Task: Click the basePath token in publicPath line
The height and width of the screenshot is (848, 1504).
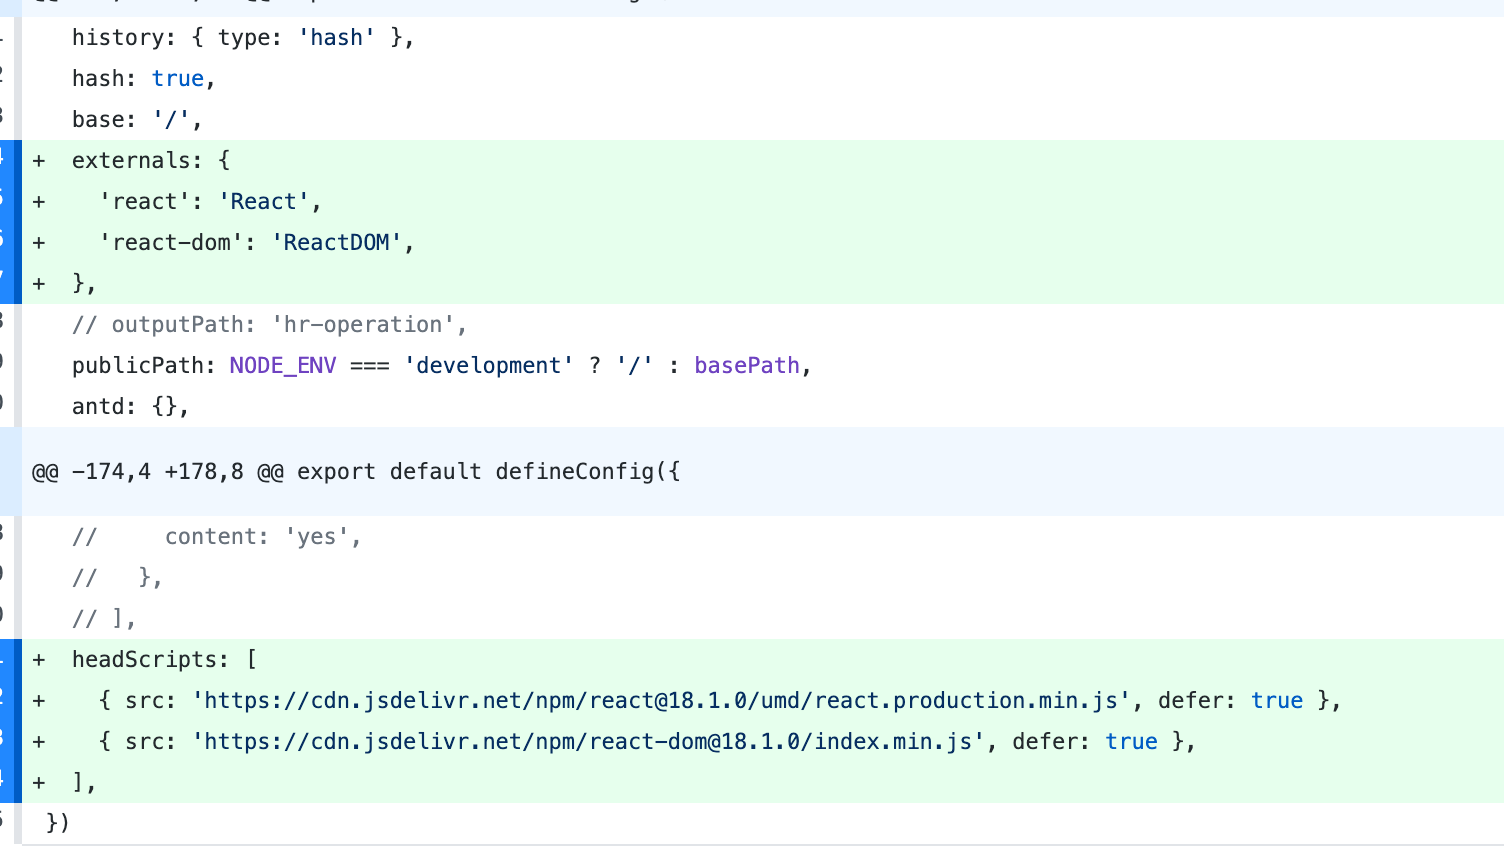Action: pyautogui.click(x=747, y=365)
